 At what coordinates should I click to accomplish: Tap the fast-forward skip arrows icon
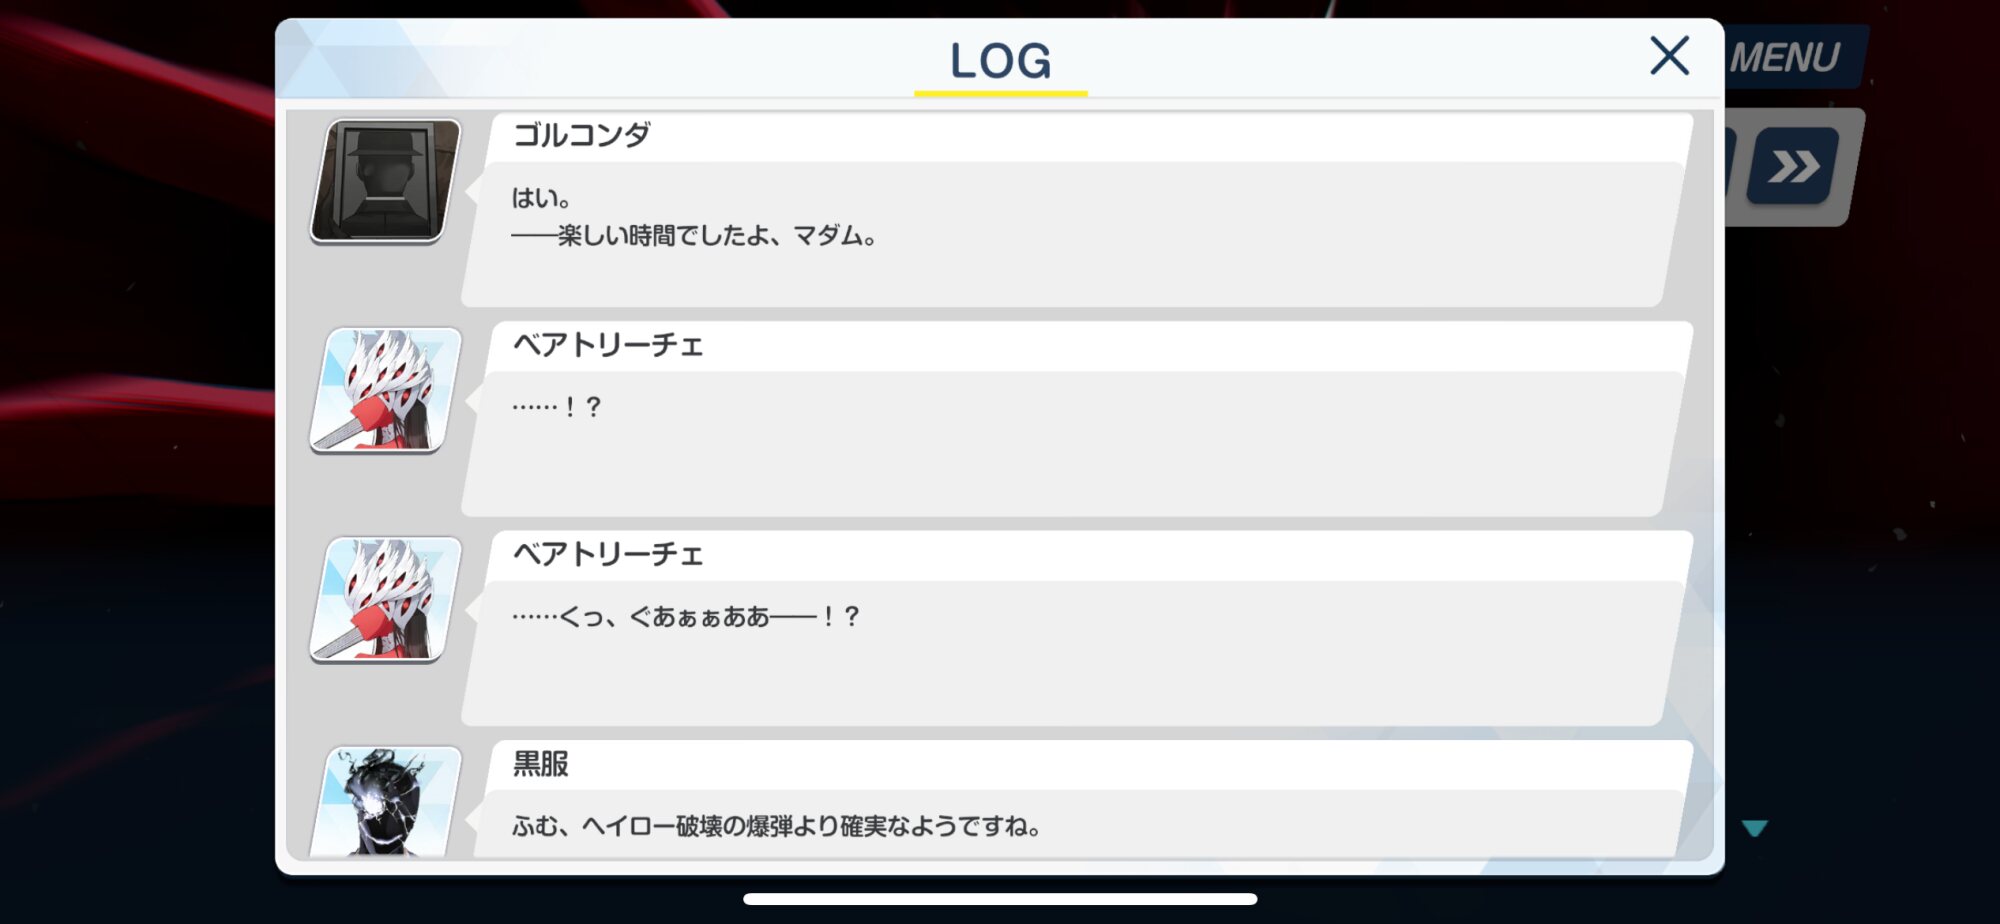1794,166
